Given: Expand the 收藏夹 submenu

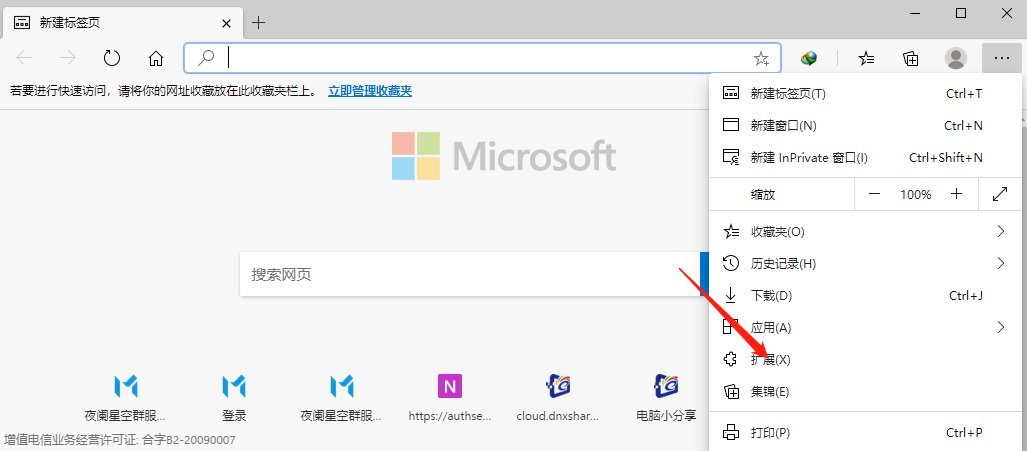Looking at the screenshot, I should tap(1000, 232).
